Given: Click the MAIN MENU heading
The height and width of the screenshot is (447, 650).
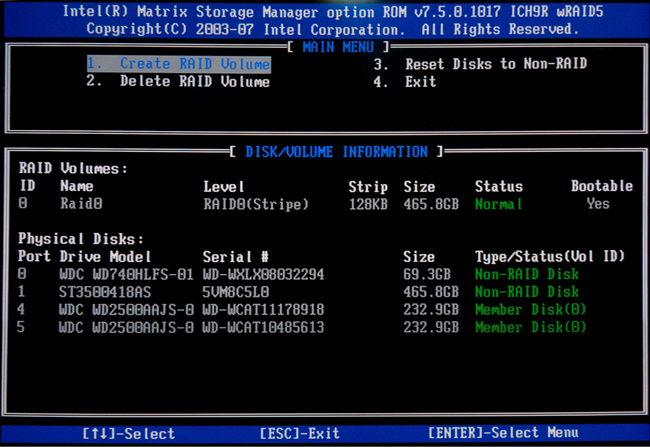Looking at the screenshot, I should coord(338,47).
